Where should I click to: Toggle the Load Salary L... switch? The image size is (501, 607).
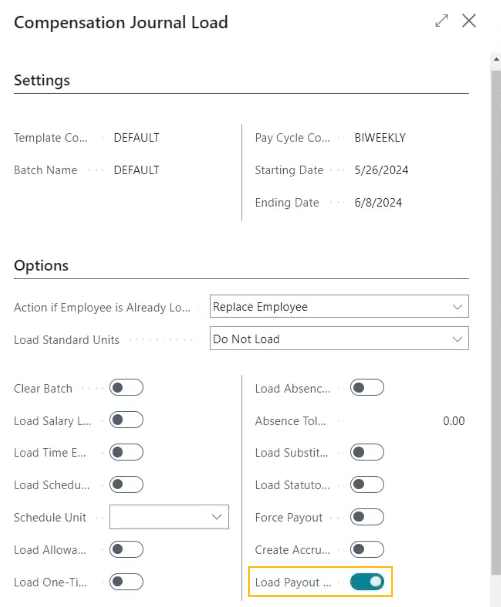click(x=126, y=420)
